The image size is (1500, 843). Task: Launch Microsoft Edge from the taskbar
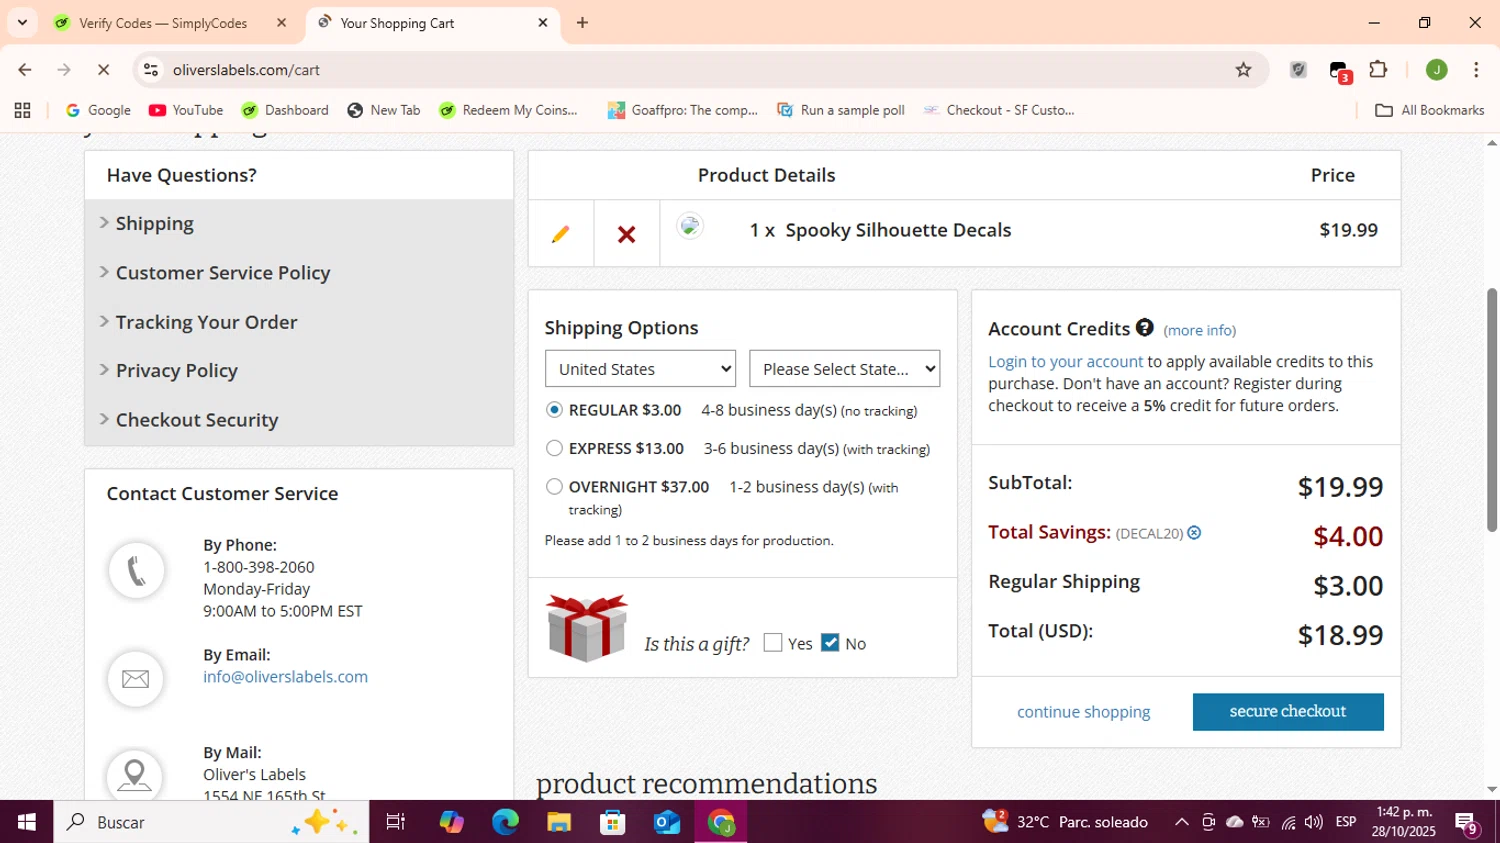tap(505, 822)
